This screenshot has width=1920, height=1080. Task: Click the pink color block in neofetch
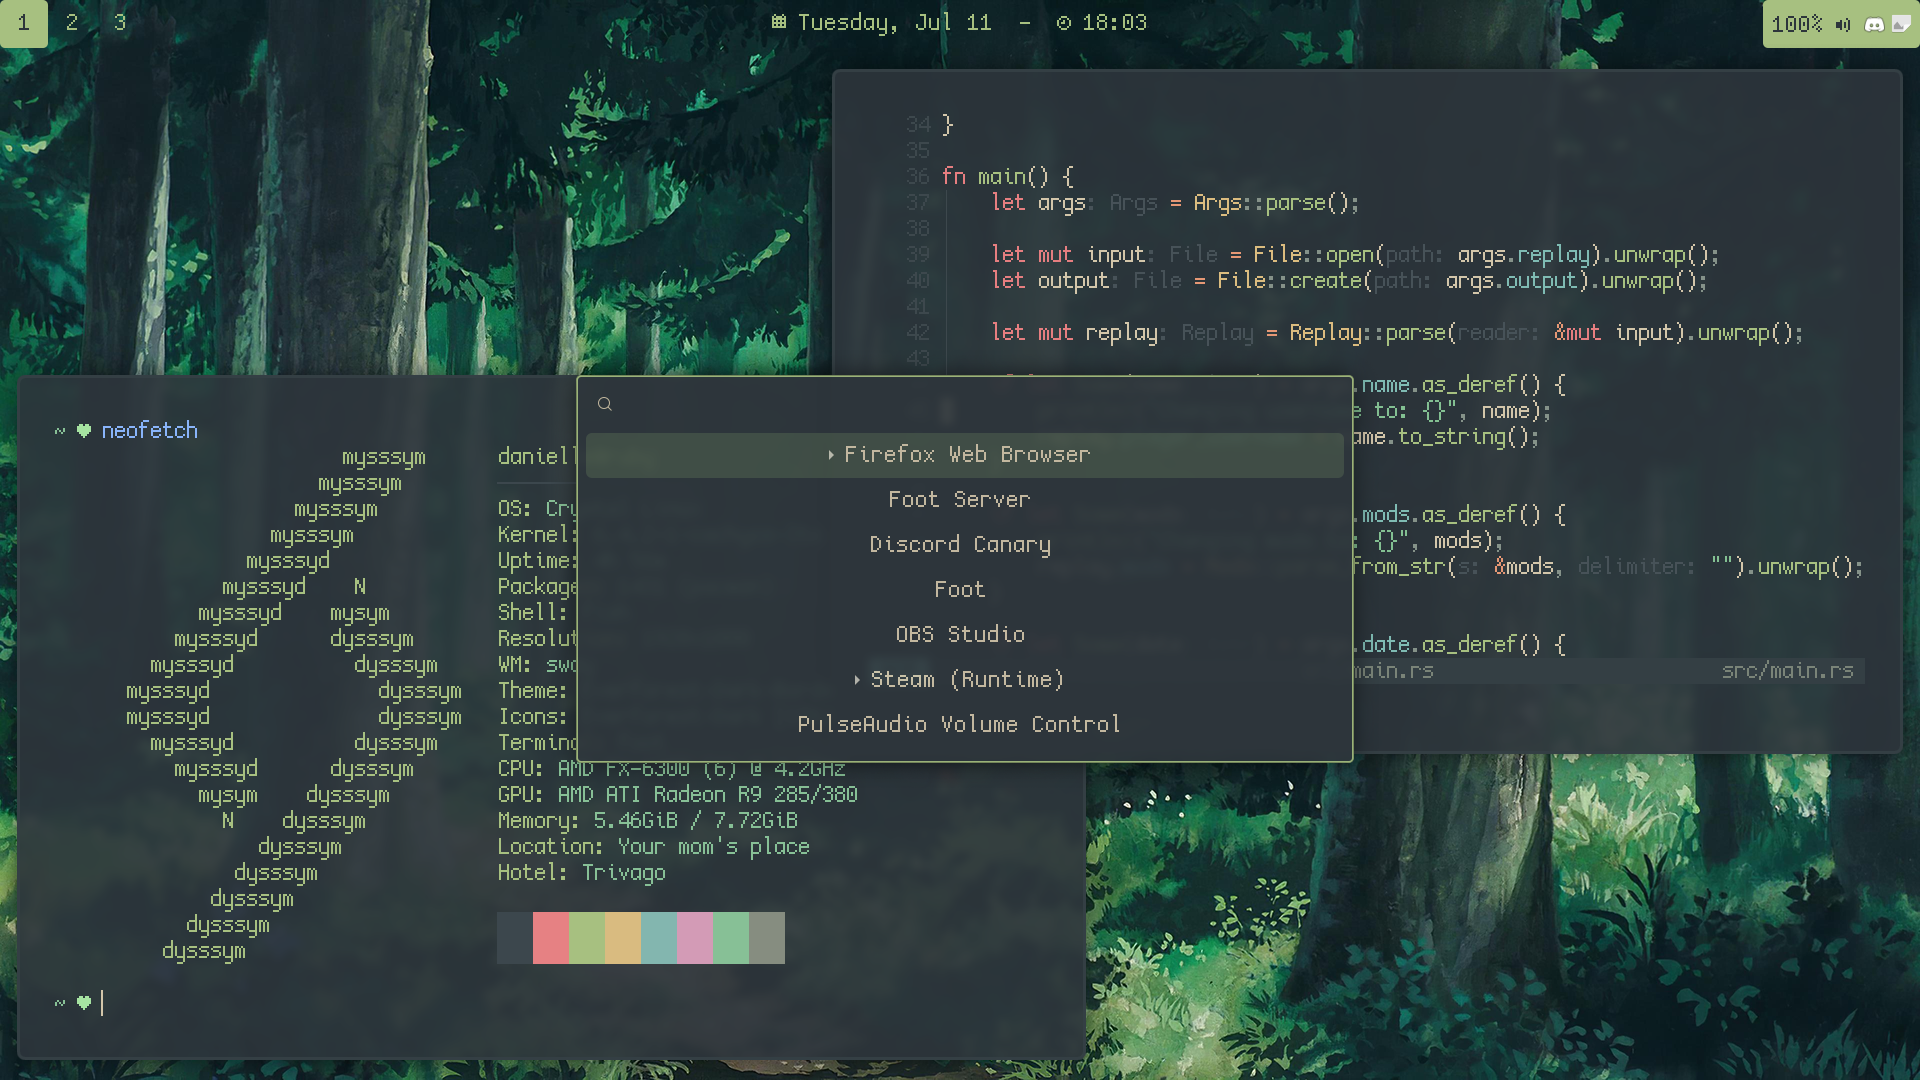(695, 938)
